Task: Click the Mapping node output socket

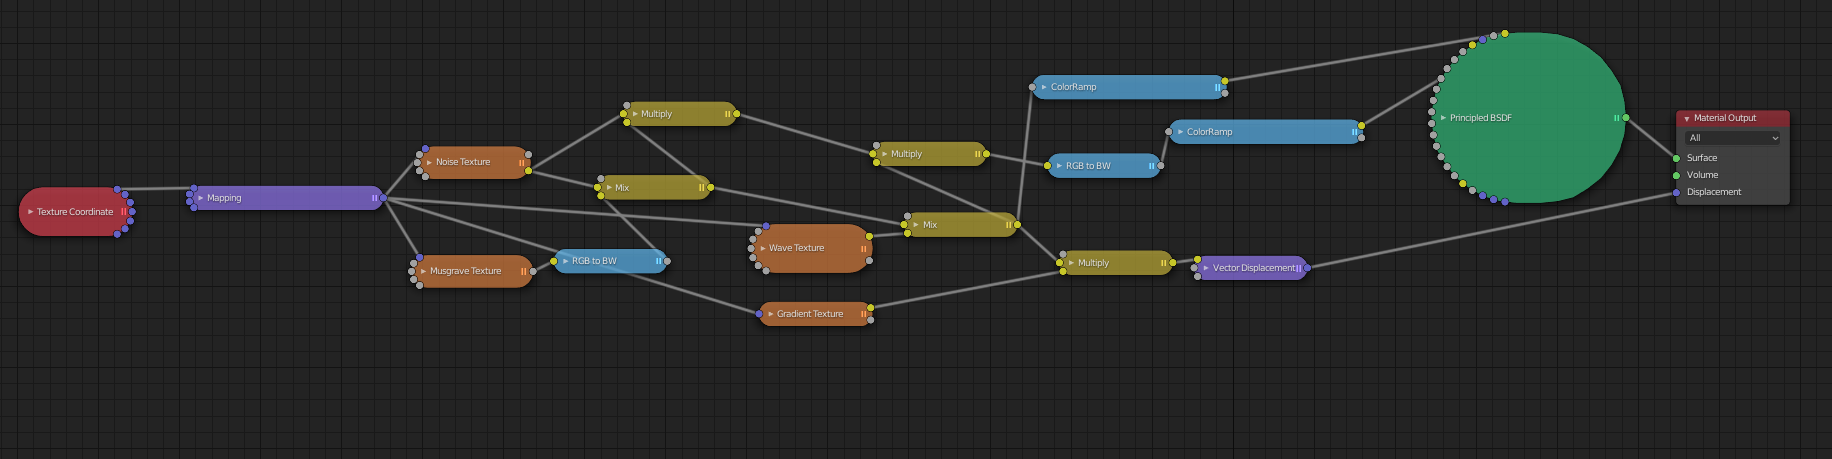Action: click(x=384, y=198)
